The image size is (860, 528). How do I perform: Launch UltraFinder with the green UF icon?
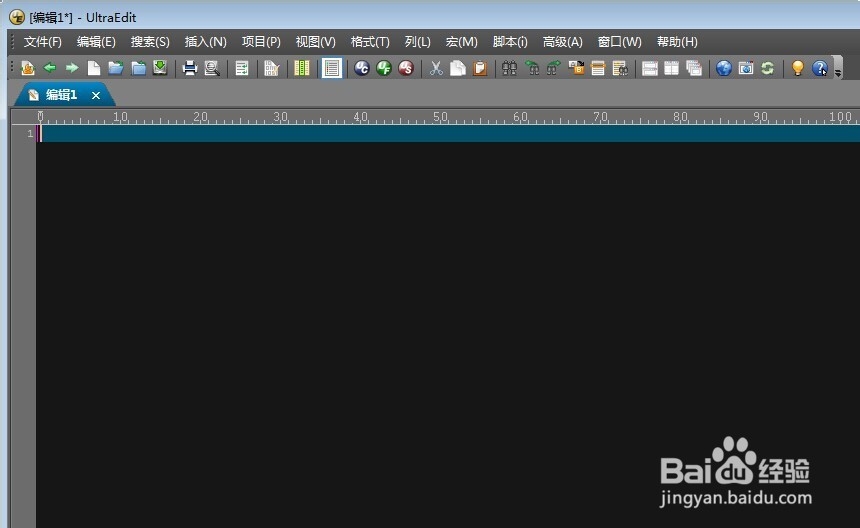[384, 68]
